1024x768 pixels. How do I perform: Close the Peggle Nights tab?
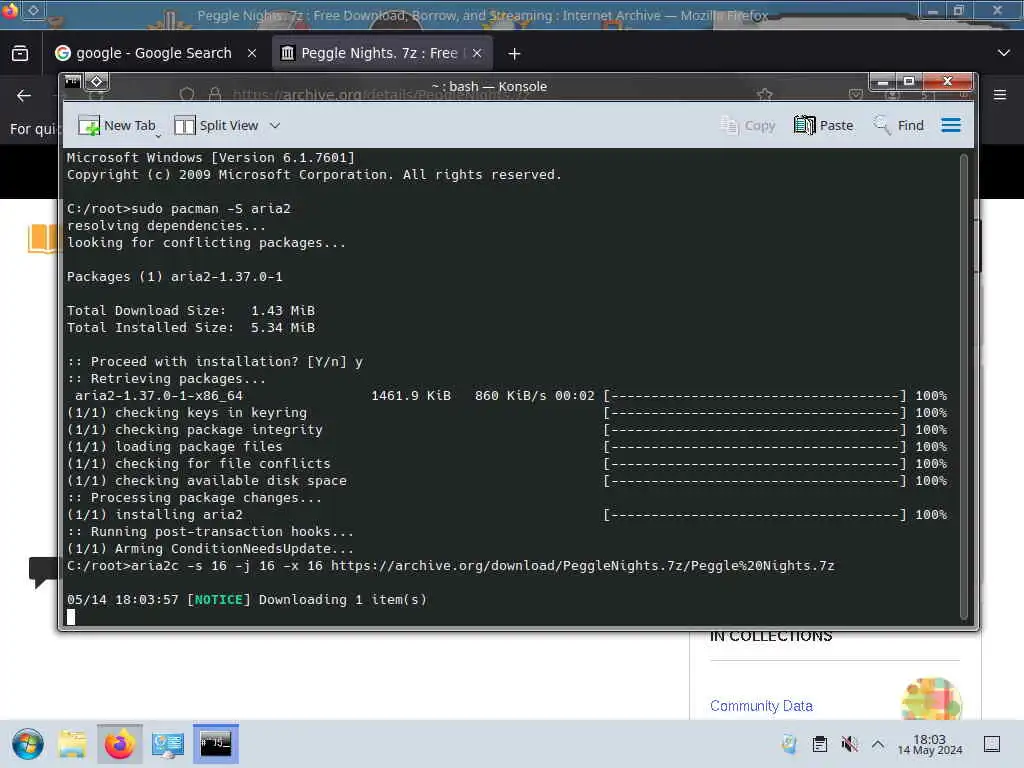(477, 54)
